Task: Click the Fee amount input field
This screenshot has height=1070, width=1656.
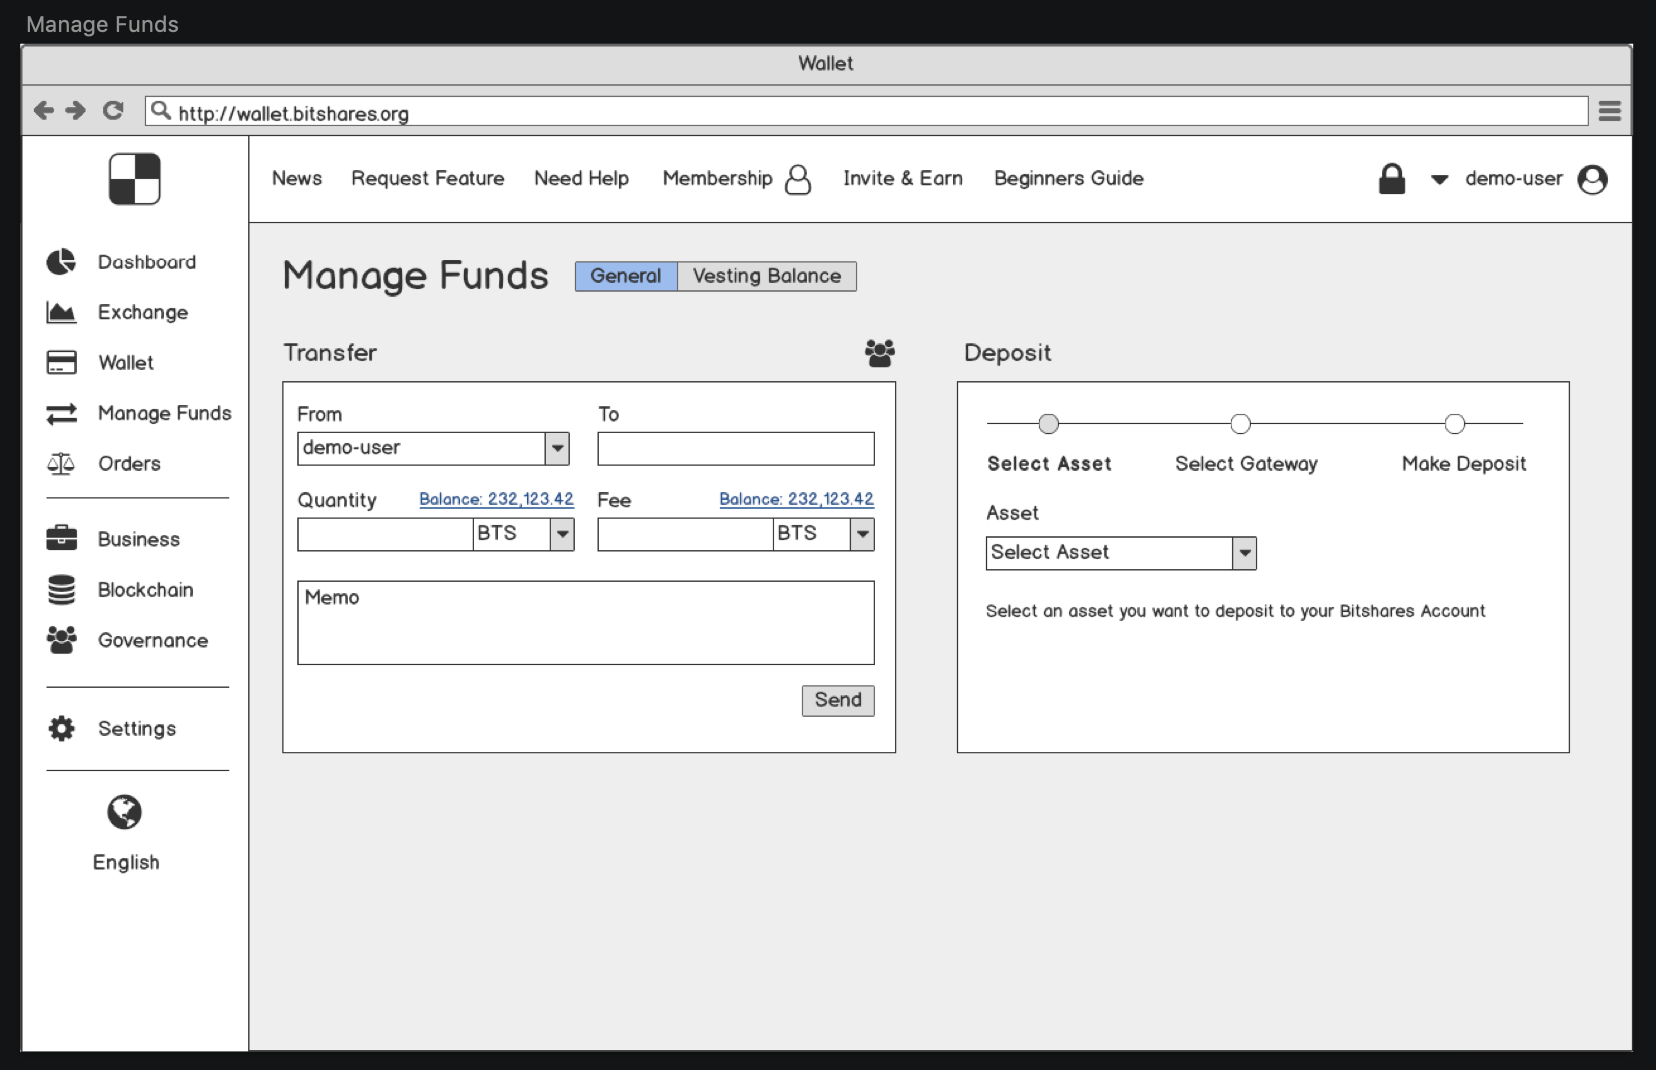Action: (x=685, y=535)
